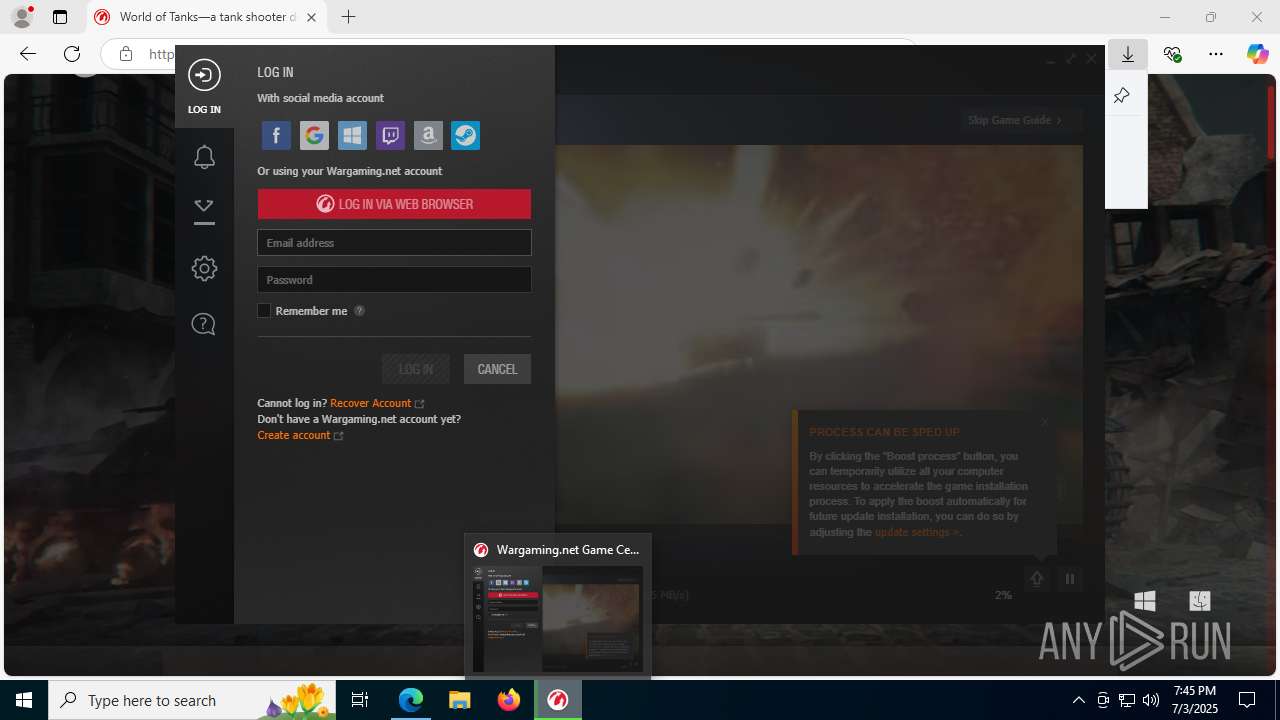Image resolution: width=1280 pixels, height=720 pixels.
Task: Enable the Remember me checkbox
Action: [x=264, y=311]
